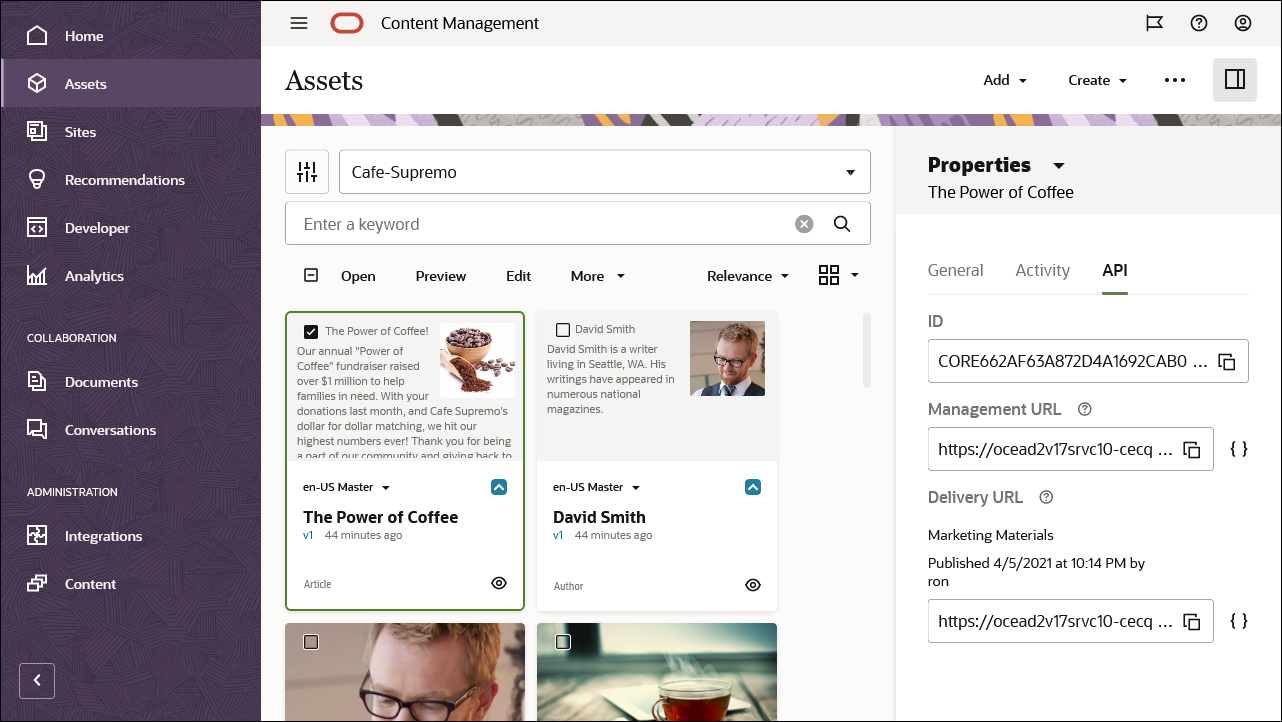Deselect all assets with toolbar checkbox
The image size is (1282, 722).
click(311, 276)
